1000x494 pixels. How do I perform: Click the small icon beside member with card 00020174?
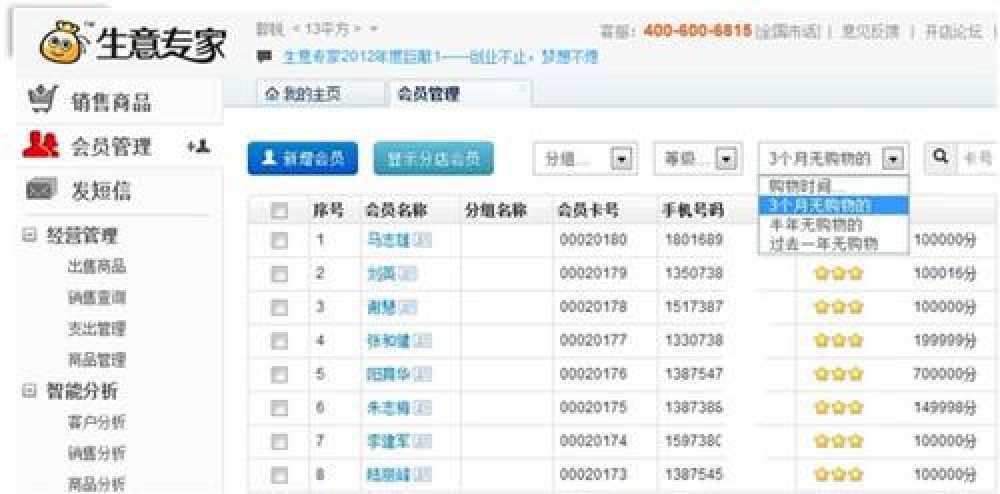[422, 439]
